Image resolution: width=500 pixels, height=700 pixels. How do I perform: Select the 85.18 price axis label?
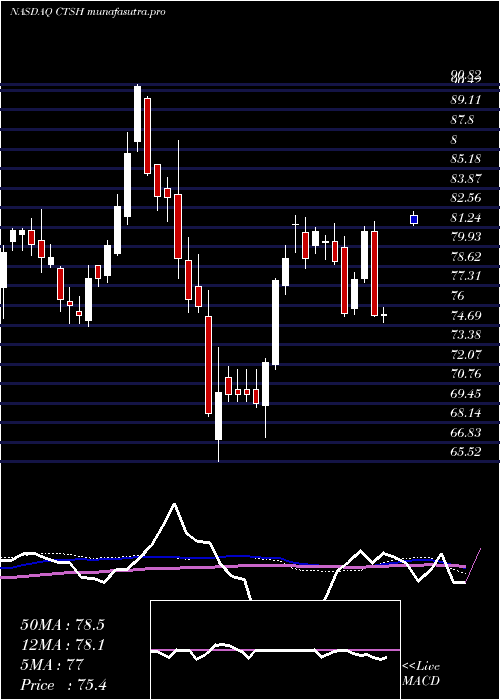tap(466, 159)
